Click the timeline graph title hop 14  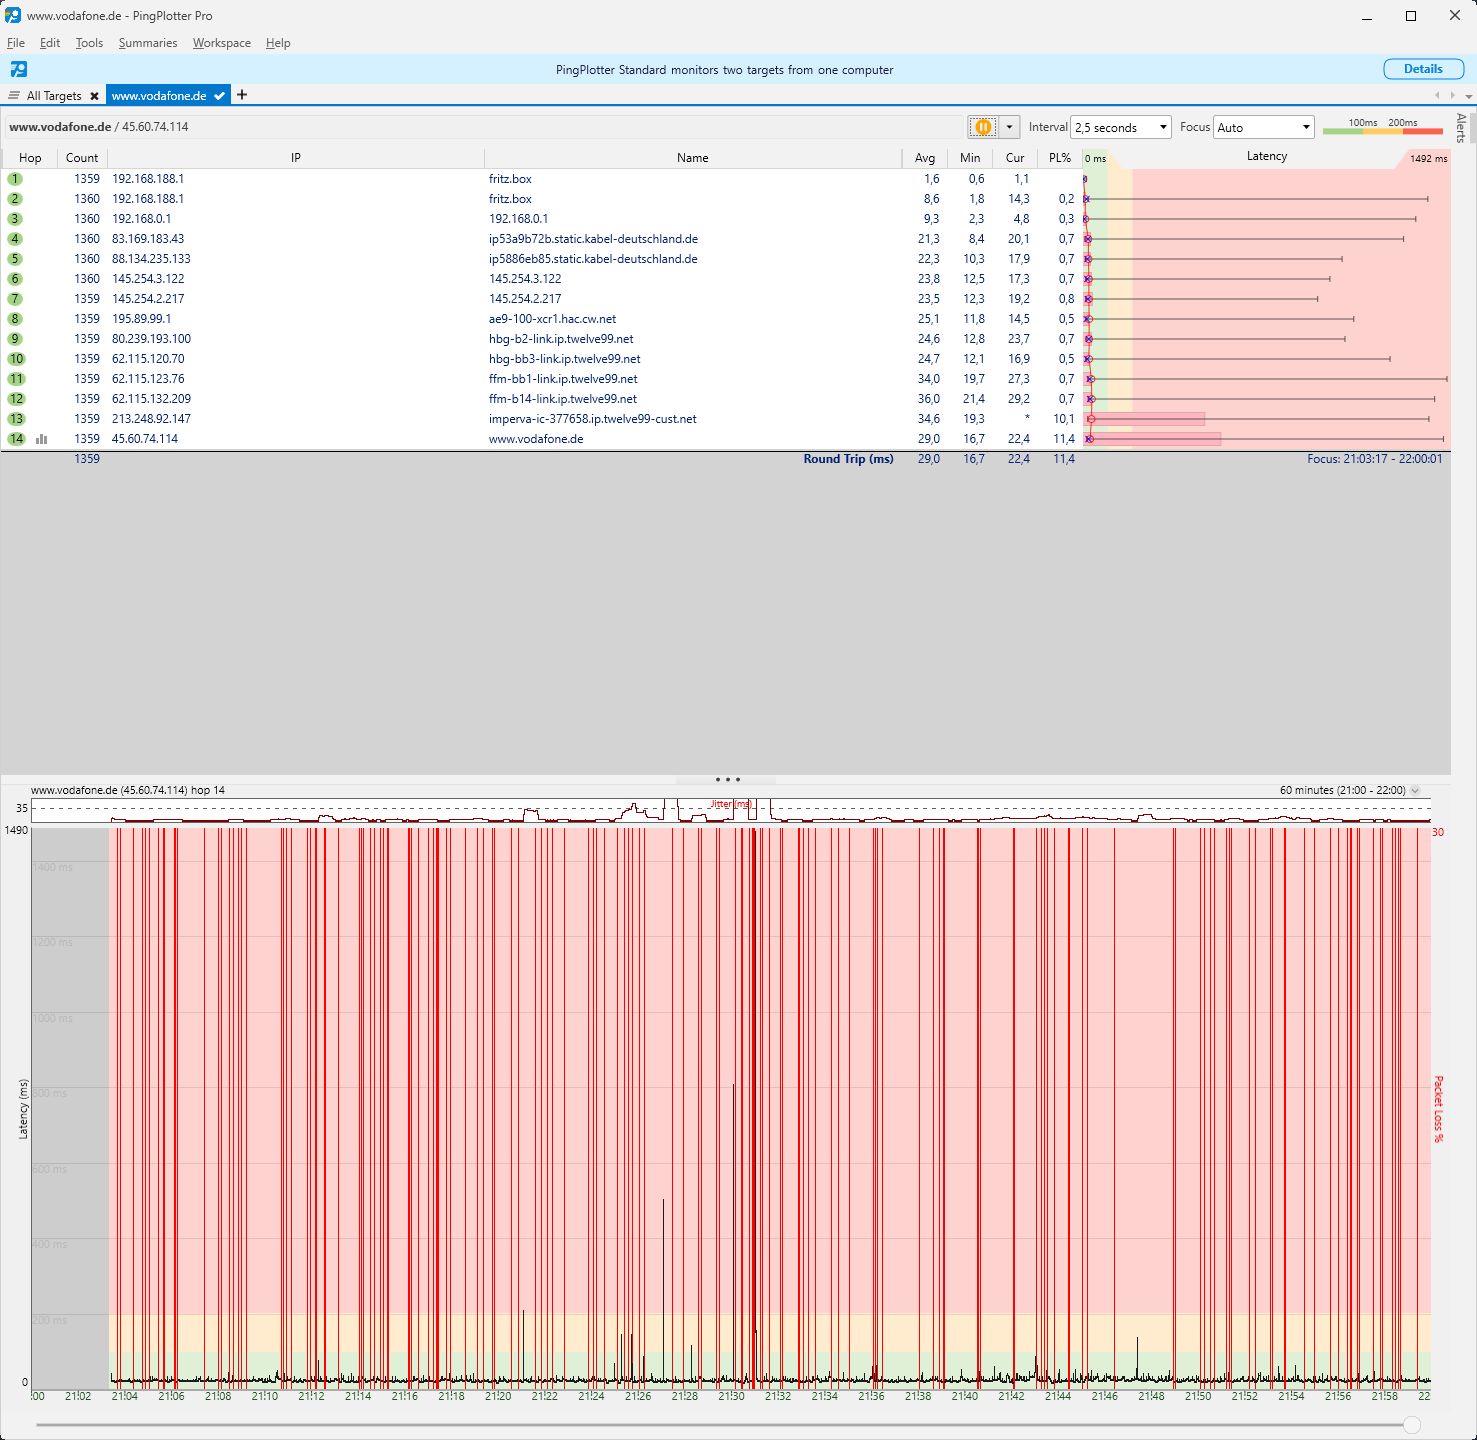point(128,790)
